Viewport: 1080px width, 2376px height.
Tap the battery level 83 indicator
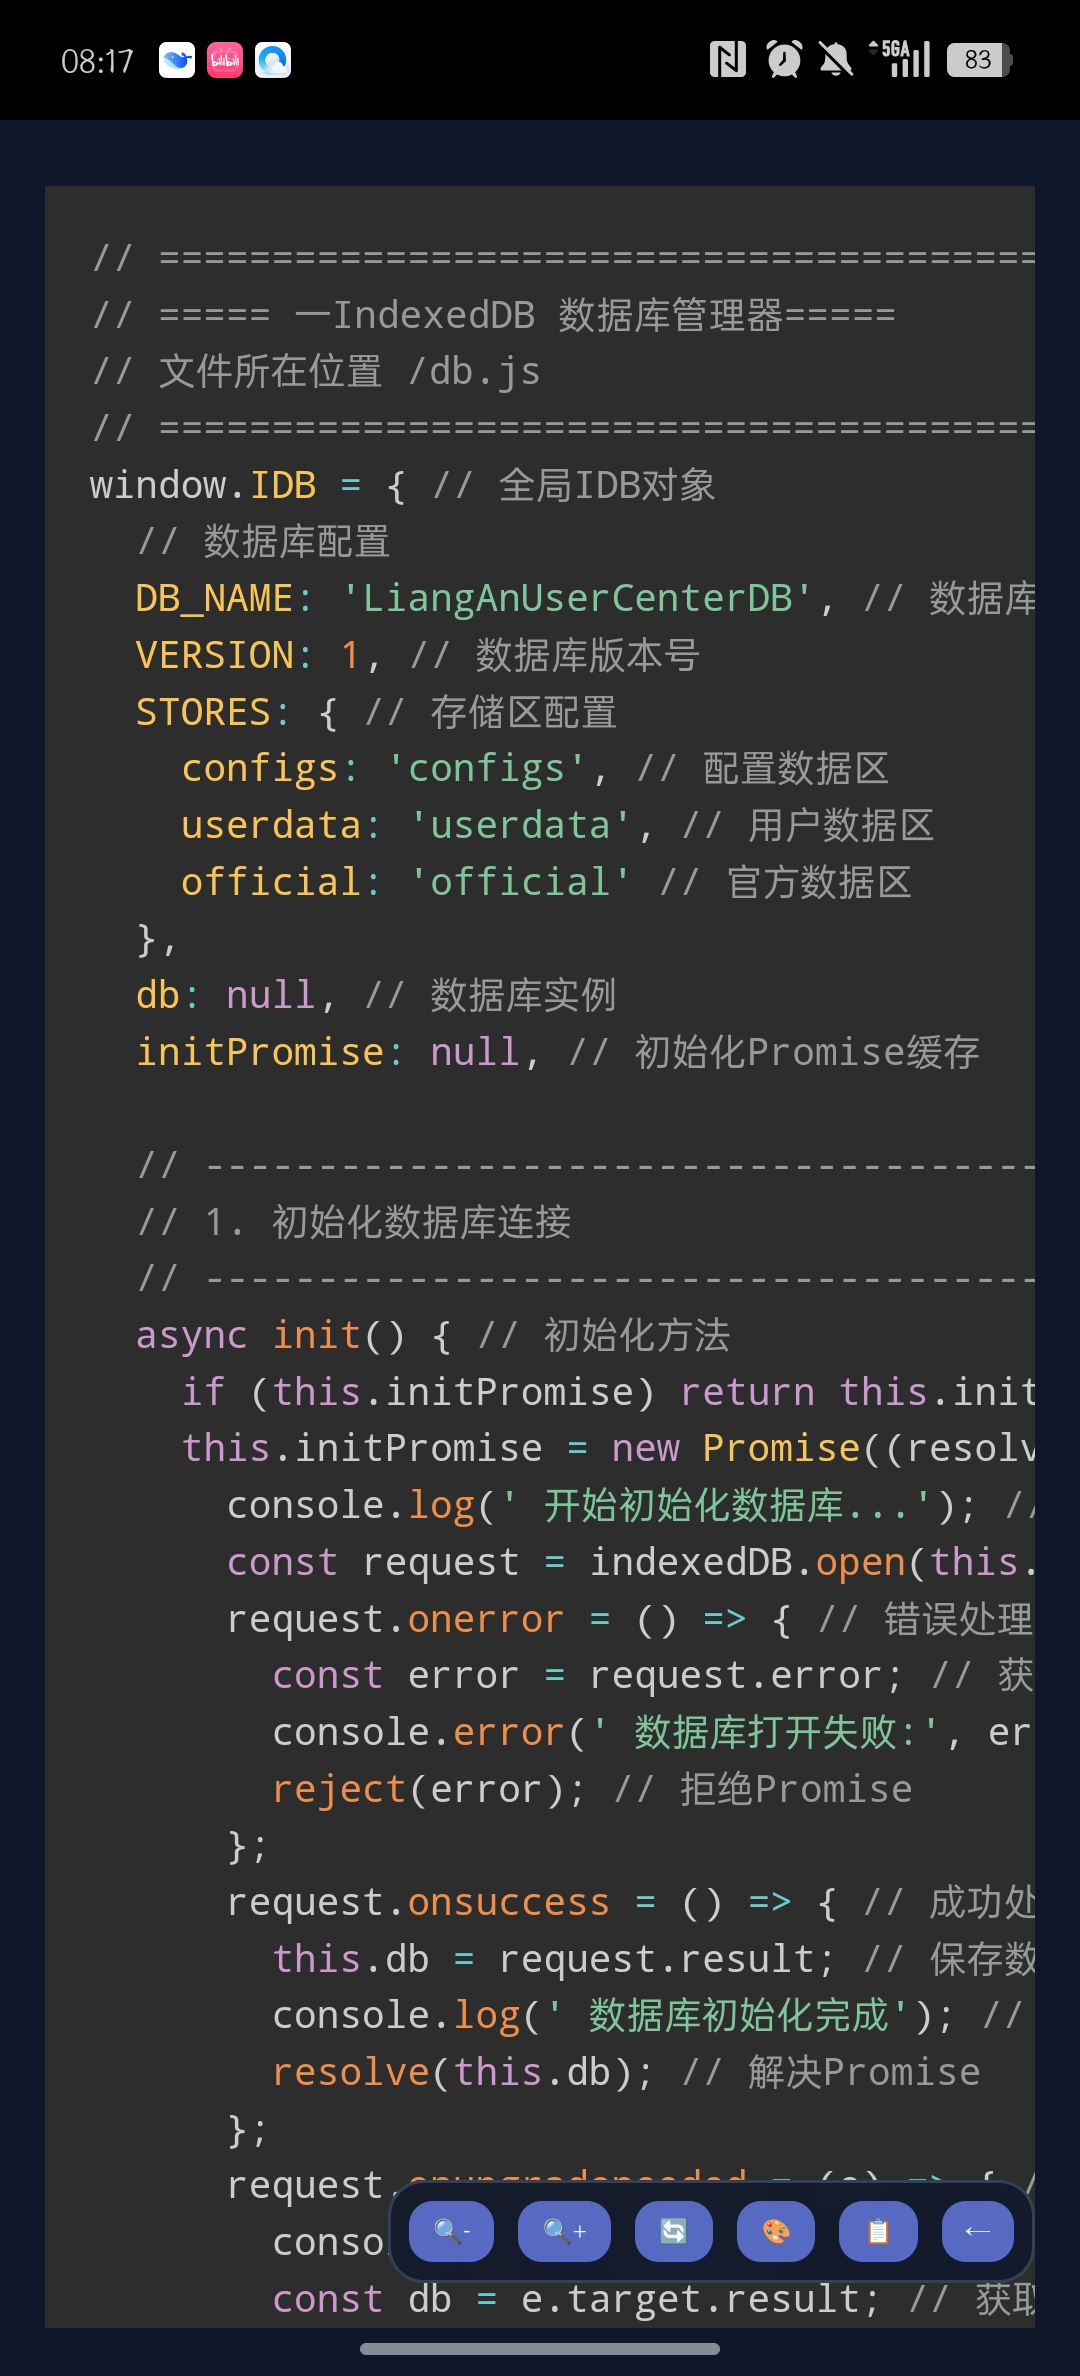click(977, 60)
